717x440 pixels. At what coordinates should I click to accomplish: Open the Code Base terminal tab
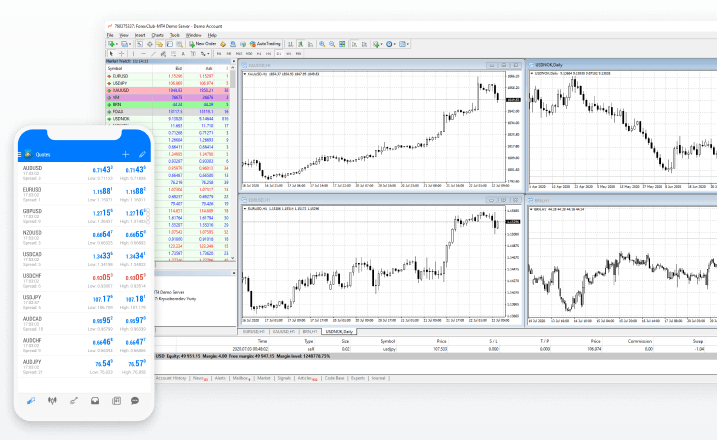tap(334, 378)
